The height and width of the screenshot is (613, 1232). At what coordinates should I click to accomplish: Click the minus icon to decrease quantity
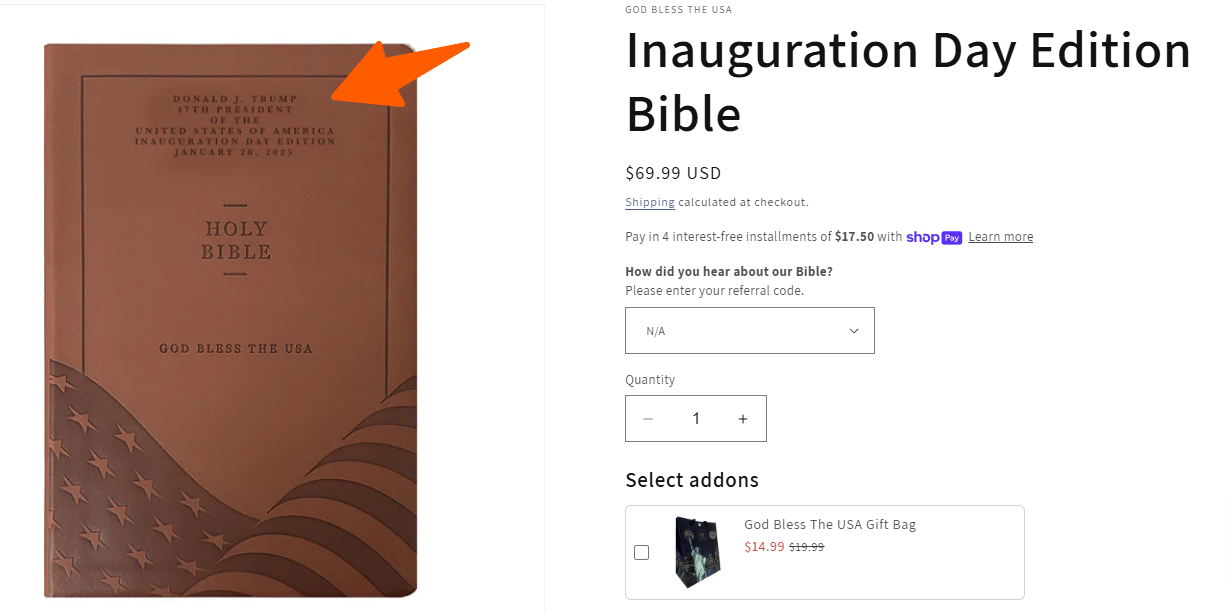pyautogui.click(x=648, y=419)
